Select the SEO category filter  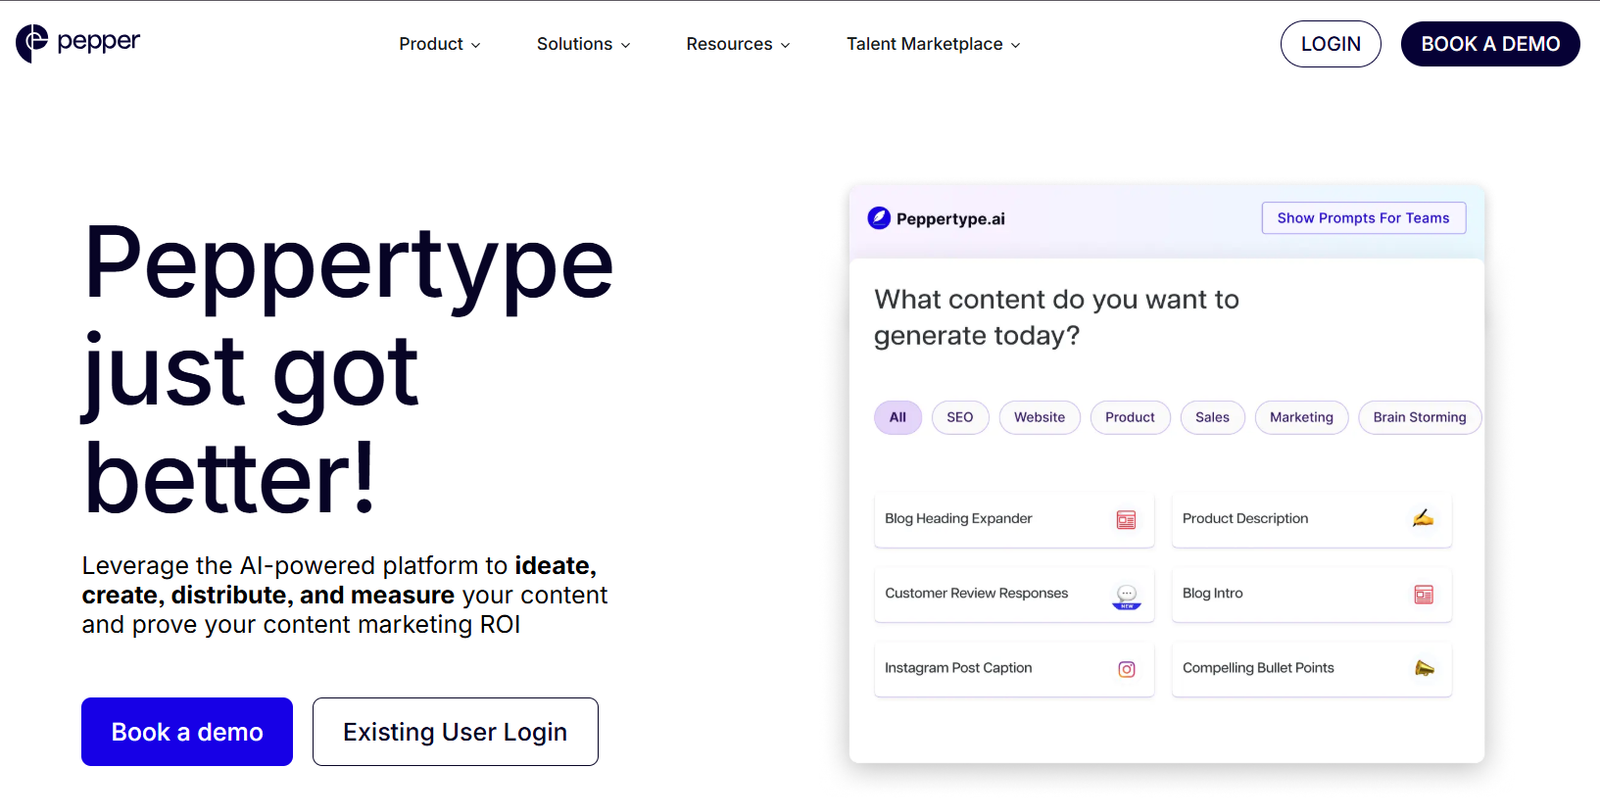tap(959, 417)
